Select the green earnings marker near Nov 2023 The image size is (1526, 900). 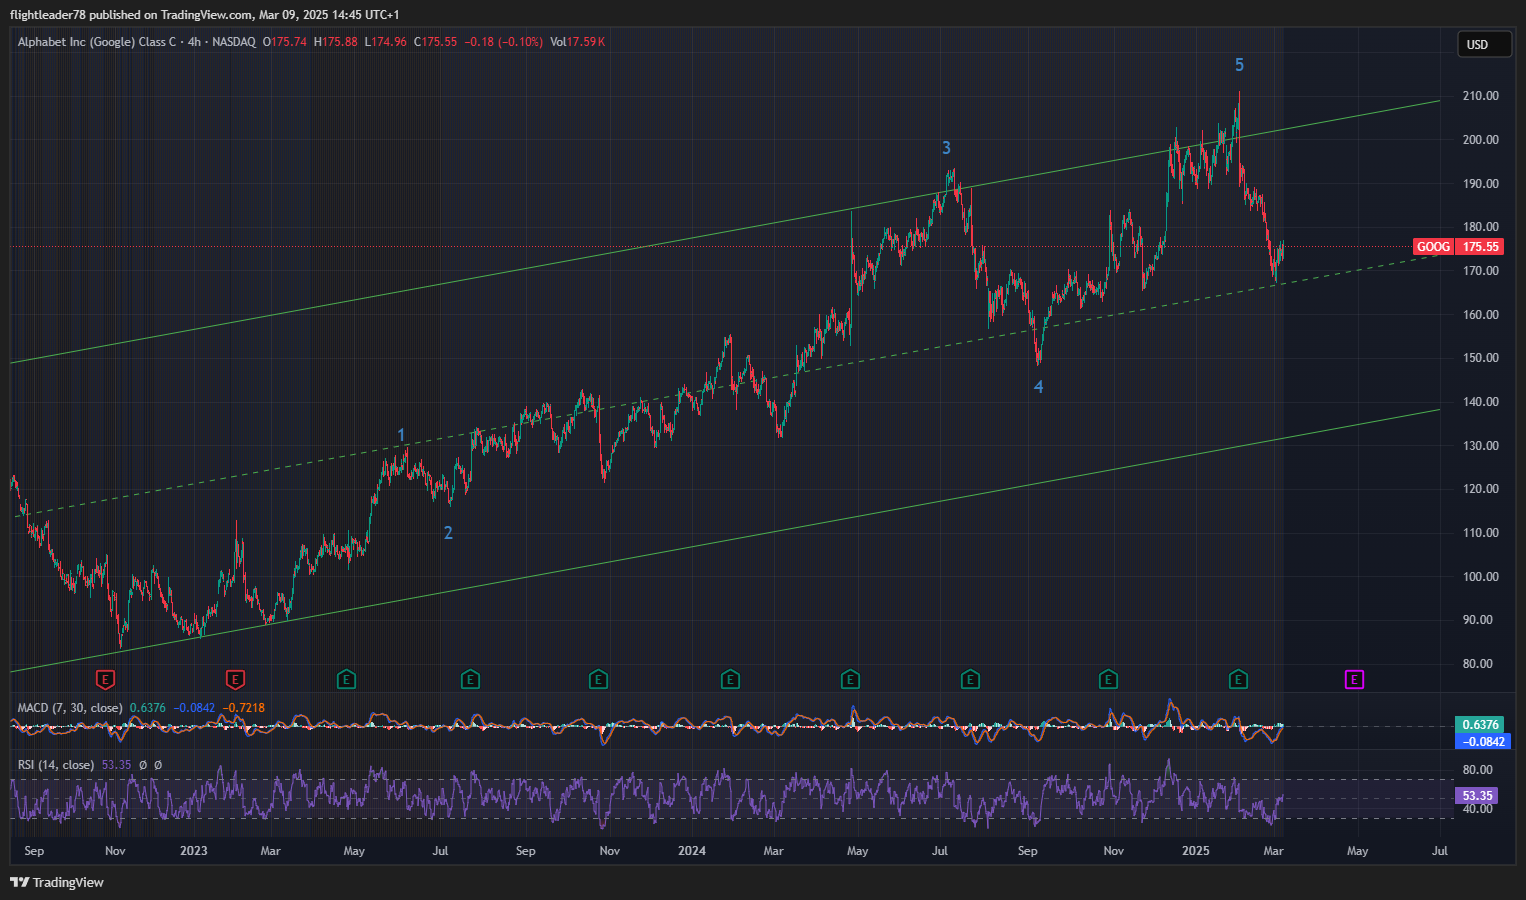(x=598, y=680)
